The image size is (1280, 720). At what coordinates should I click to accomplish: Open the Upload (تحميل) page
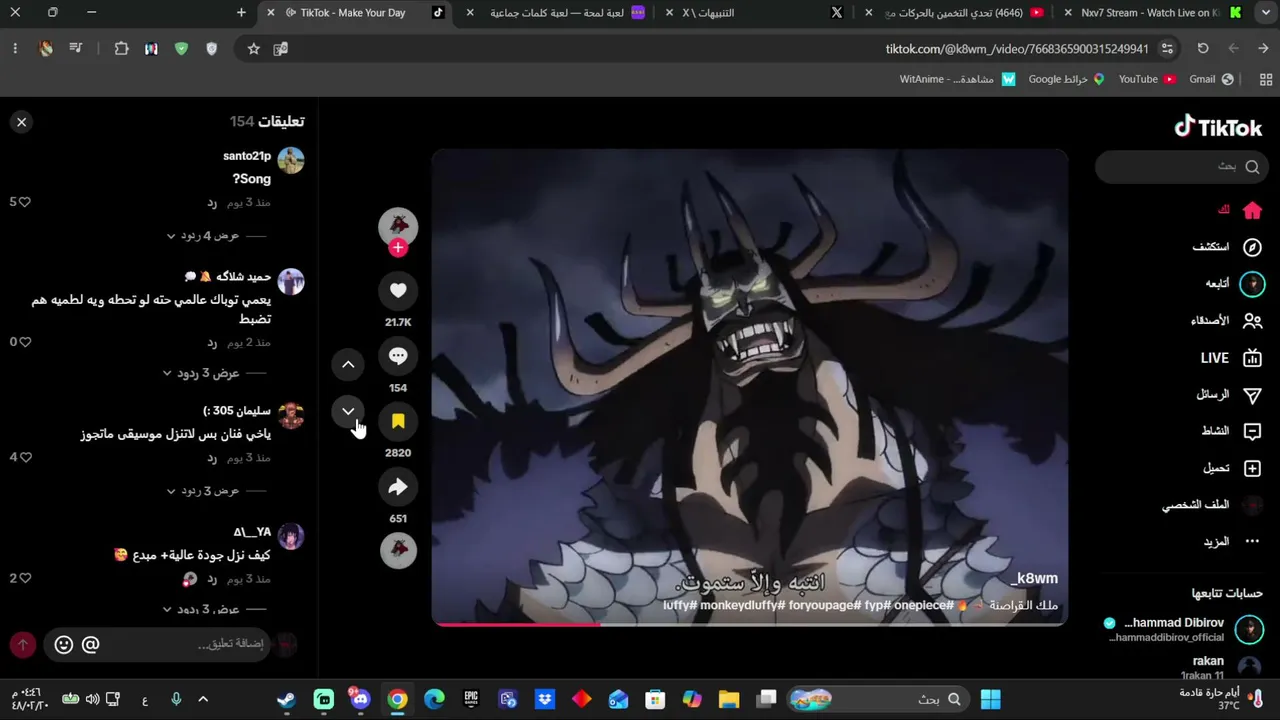(x=1233, y=468)
